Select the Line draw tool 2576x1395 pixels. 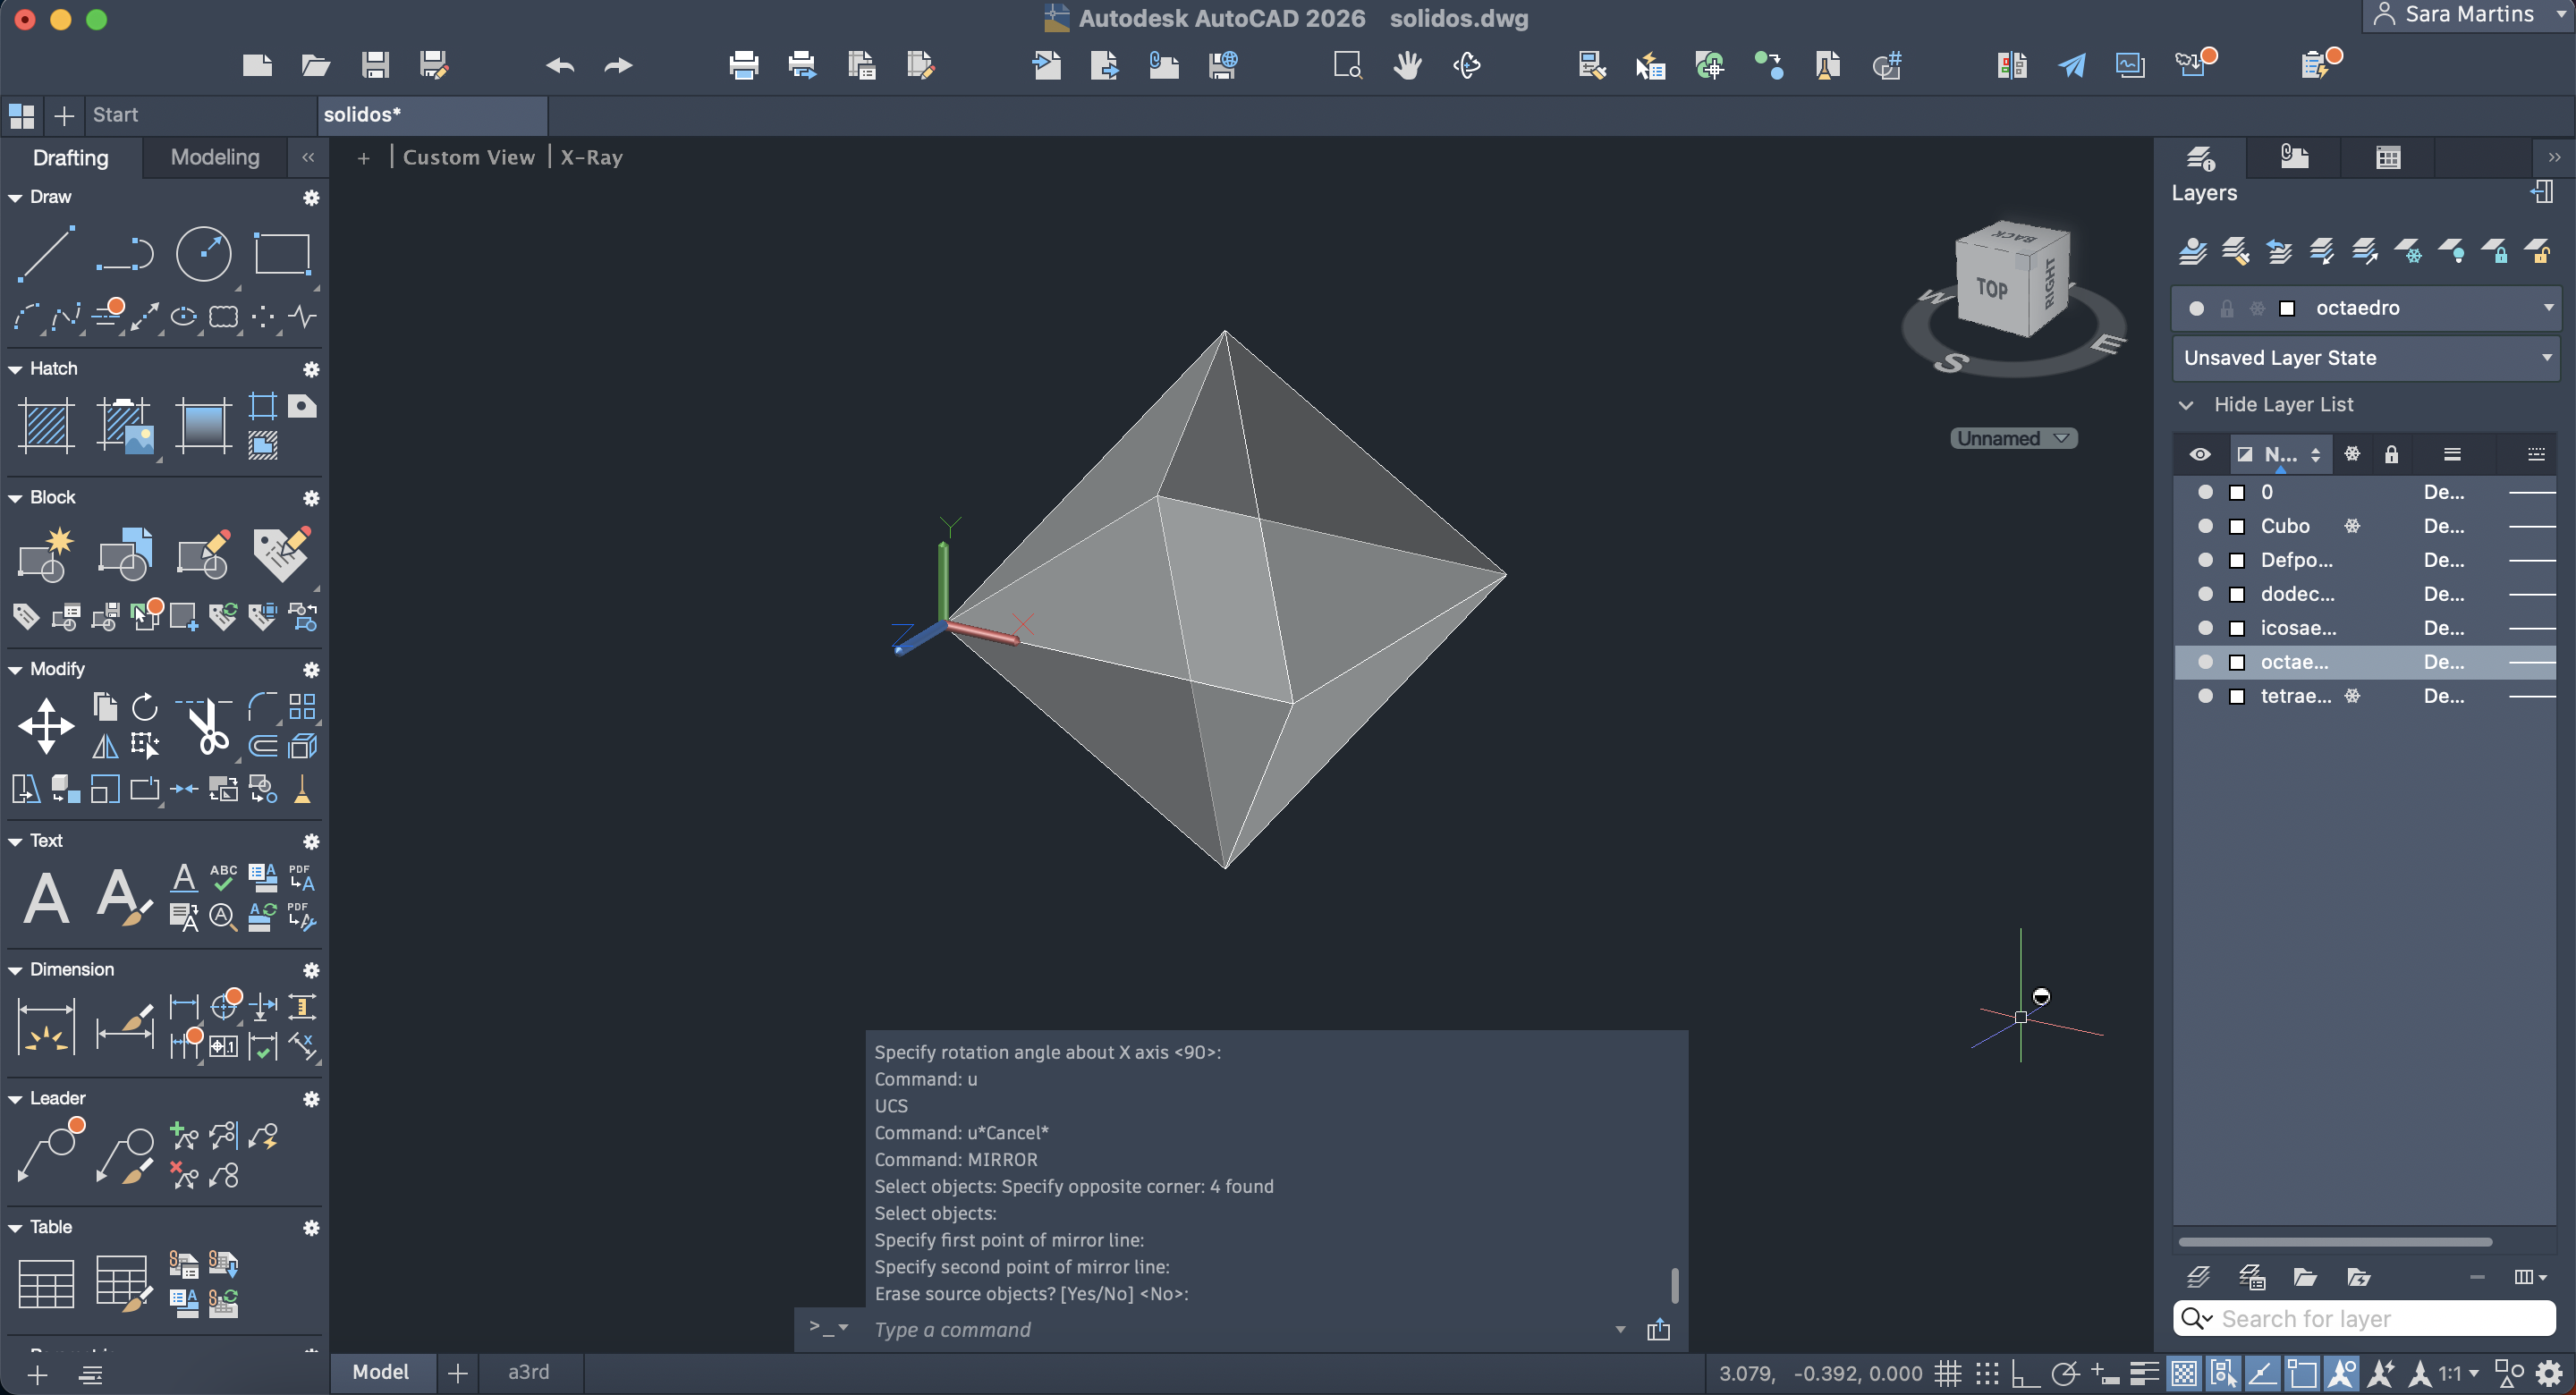point(46,254)
